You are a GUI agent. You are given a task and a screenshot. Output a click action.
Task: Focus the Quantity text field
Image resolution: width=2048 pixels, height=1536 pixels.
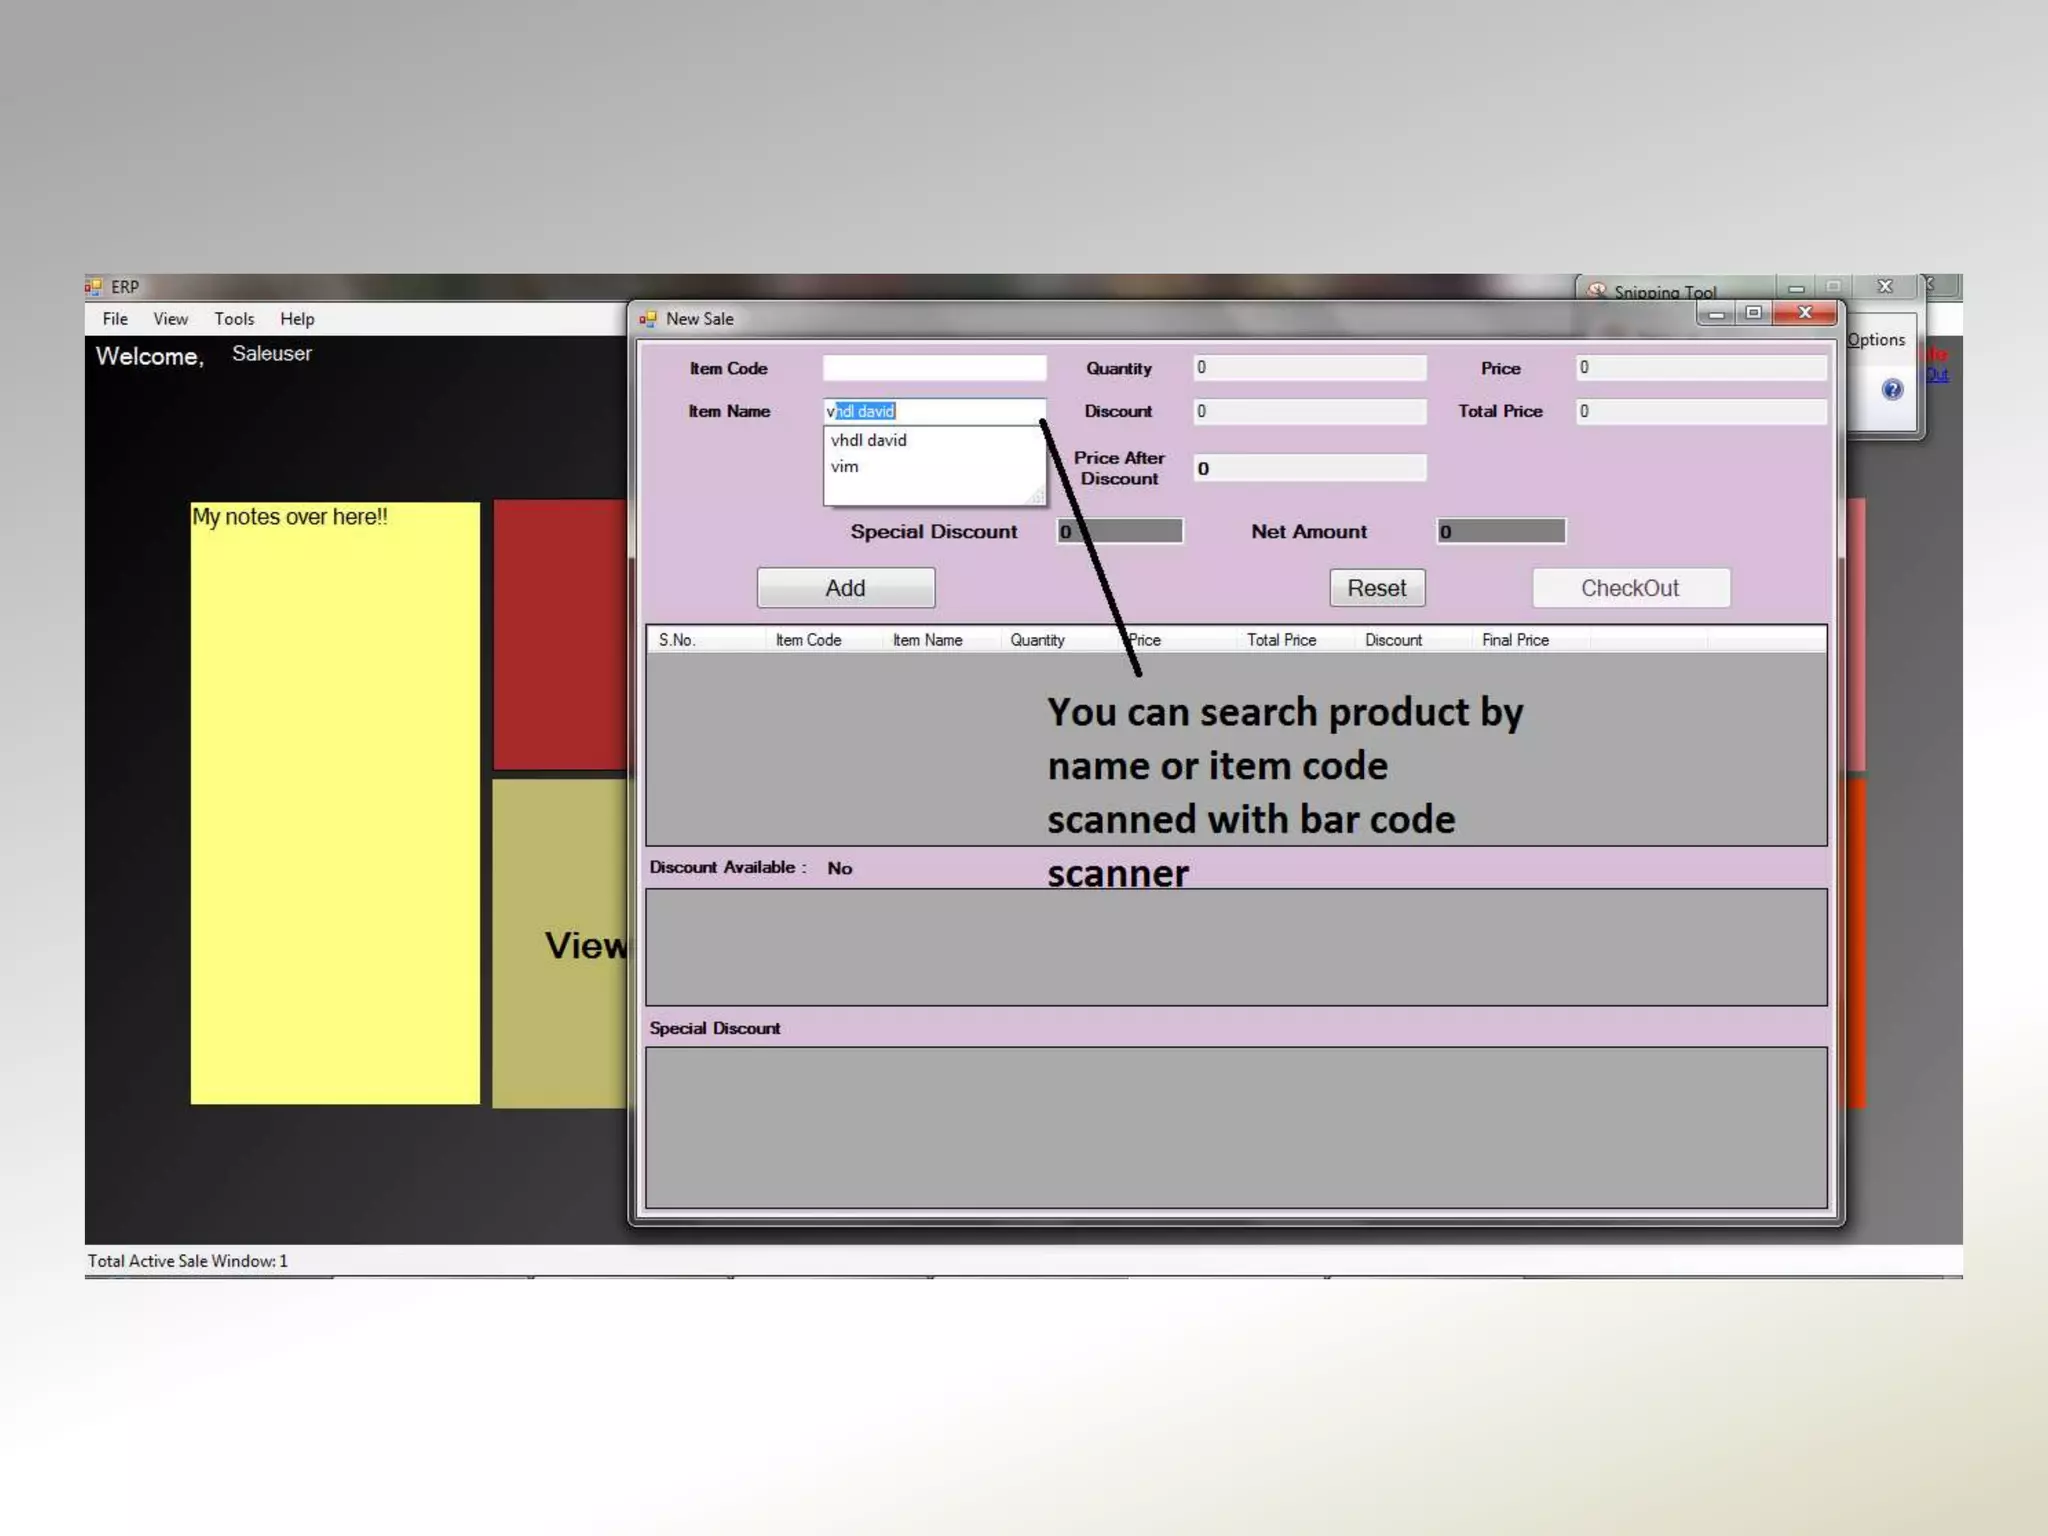(1308, 368)
